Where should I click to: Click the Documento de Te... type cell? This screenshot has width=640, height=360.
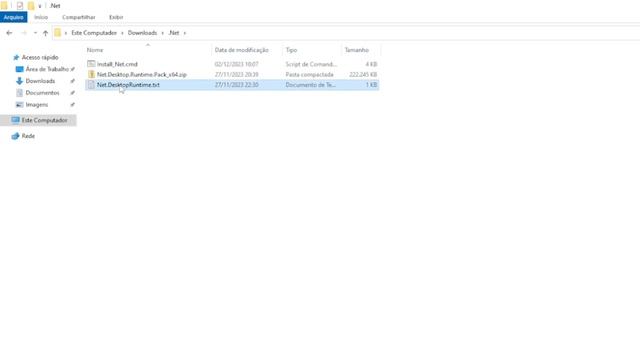click(310, 85)
